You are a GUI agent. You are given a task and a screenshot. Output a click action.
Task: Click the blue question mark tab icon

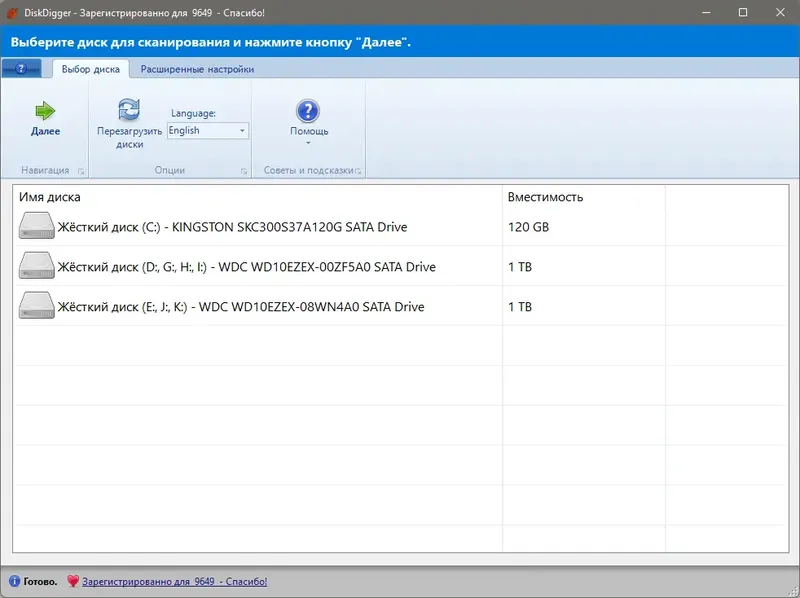(x=22, y=68)
